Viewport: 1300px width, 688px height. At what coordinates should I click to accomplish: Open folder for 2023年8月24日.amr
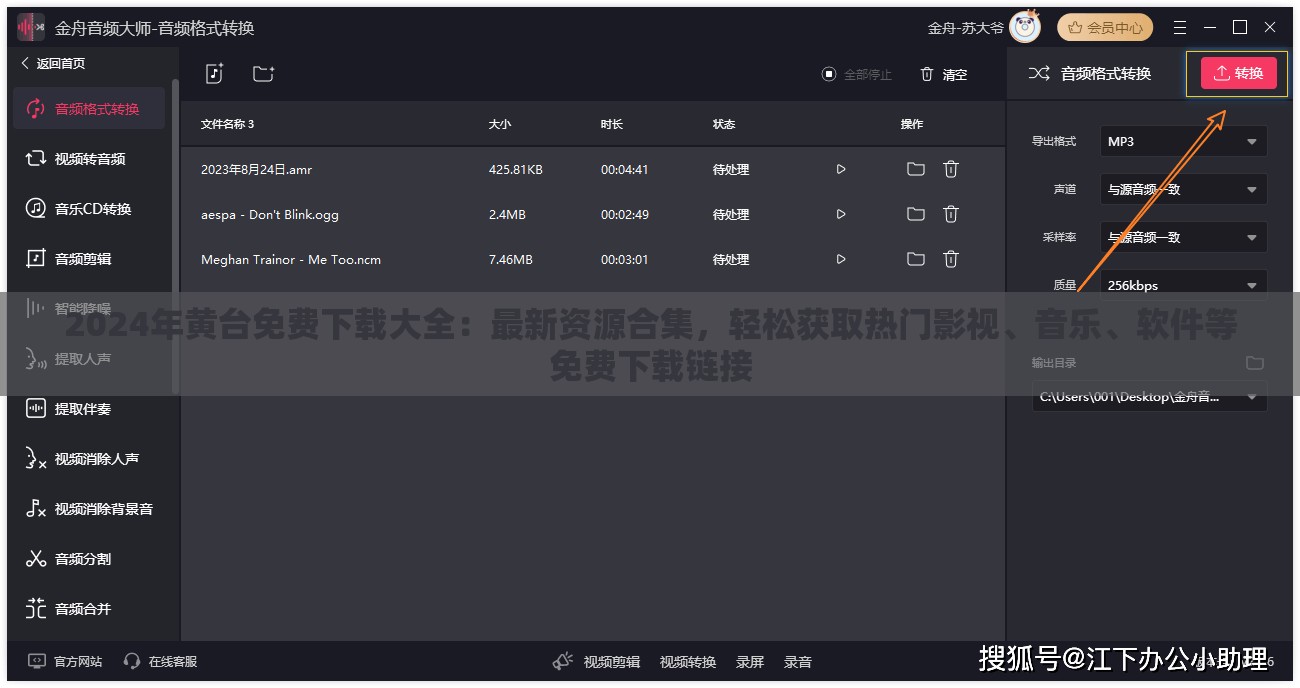(x=915, y=169)
